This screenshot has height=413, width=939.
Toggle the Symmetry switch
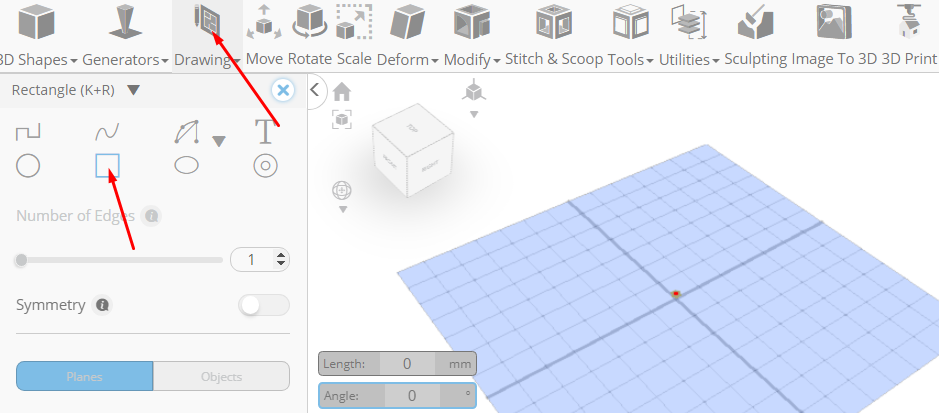pyautogui.click(x=264, y=305)
